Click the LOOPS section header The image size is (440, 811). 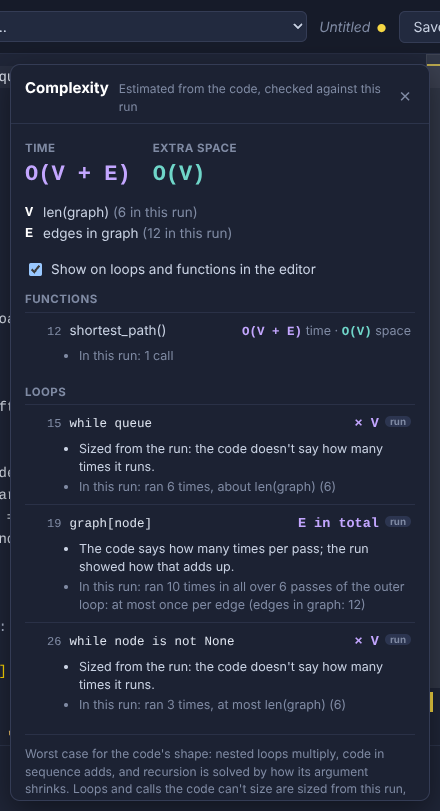tap(45, 392)
